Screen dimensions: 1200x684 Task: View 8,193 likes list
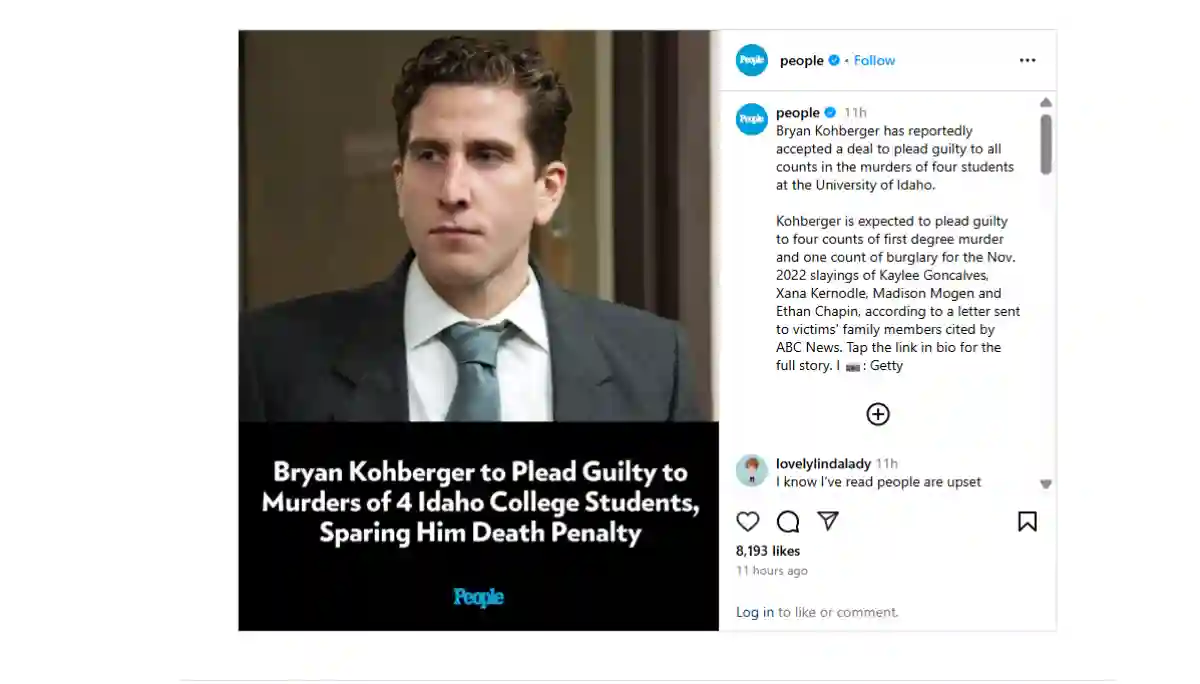[x=768, y=551]
